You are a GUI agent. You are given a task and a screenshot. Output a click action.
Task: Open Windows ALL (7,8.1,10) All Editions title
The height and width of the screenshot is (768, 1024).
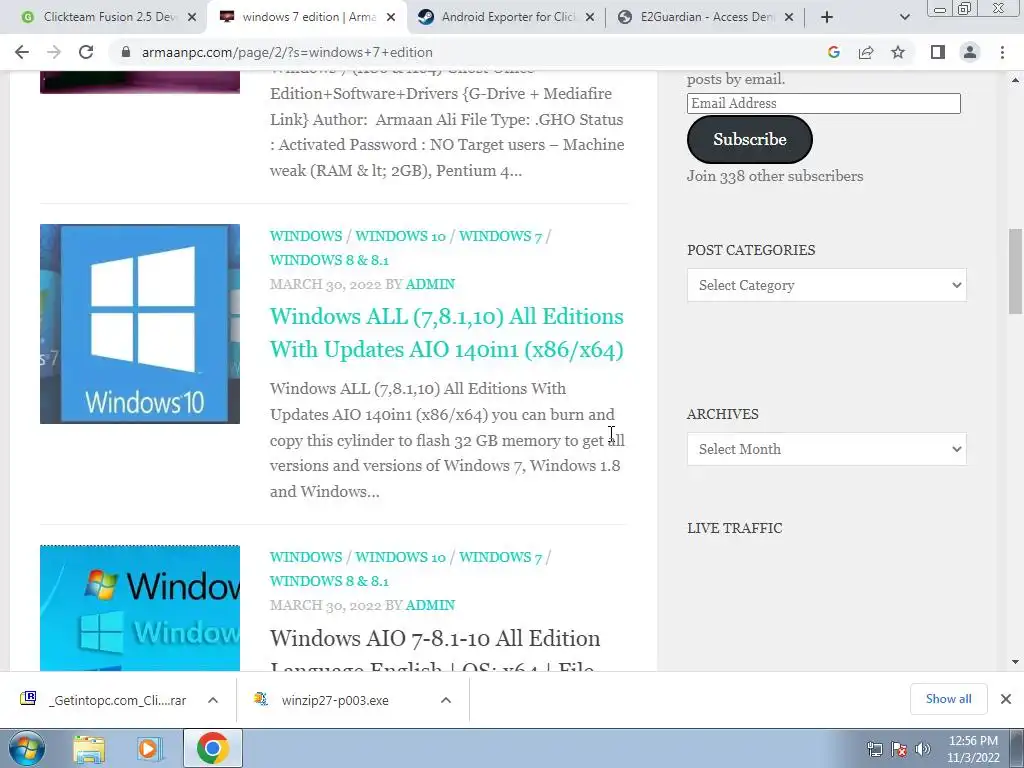click(x=447, y=333)
